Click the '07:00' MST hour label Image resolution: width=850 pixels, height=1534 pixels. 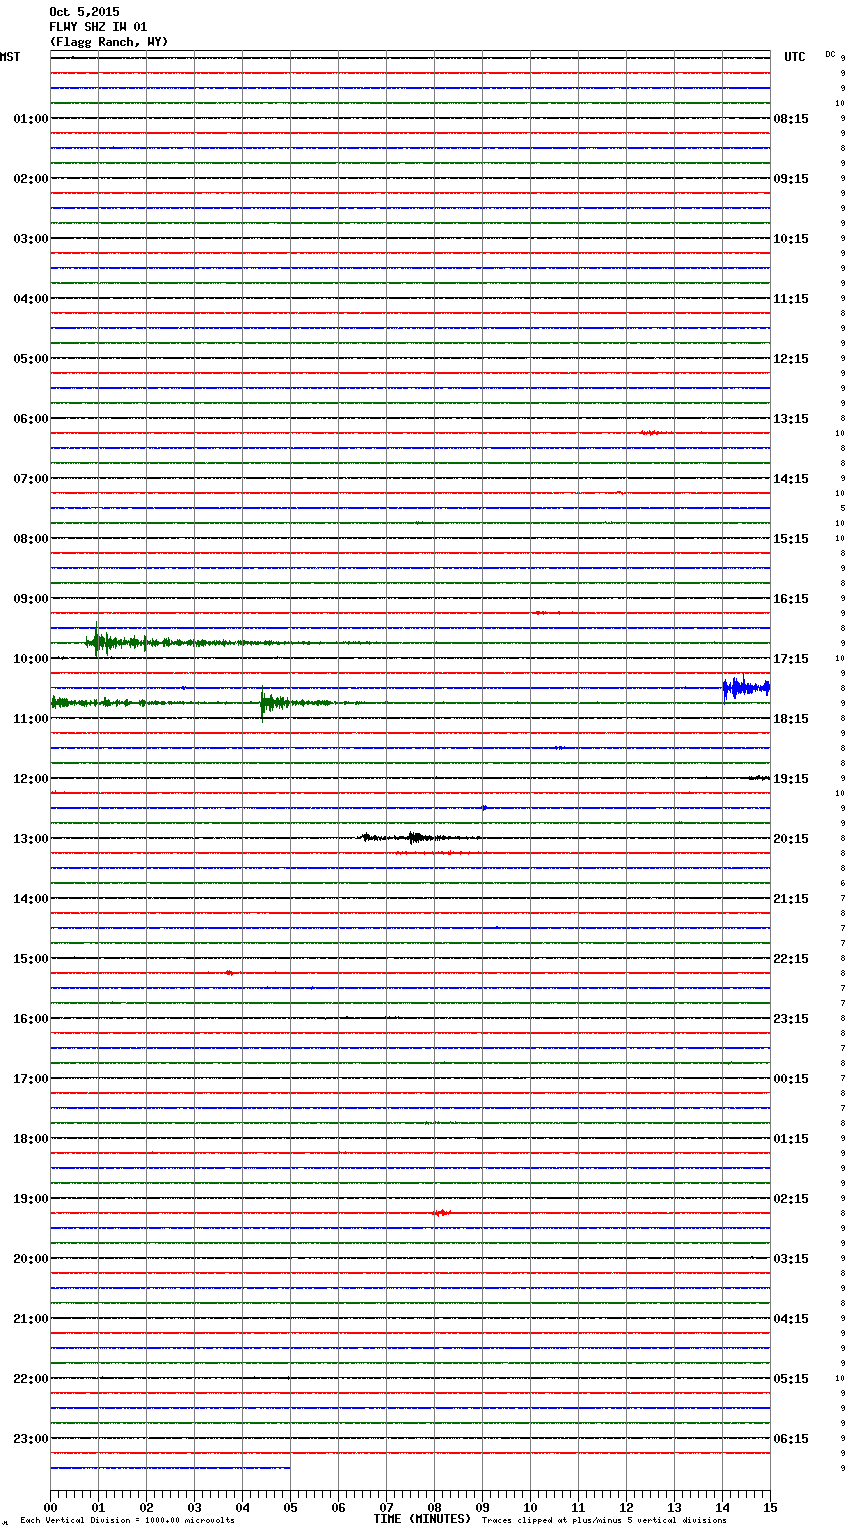pyautogui.click(x=31, y=479)
